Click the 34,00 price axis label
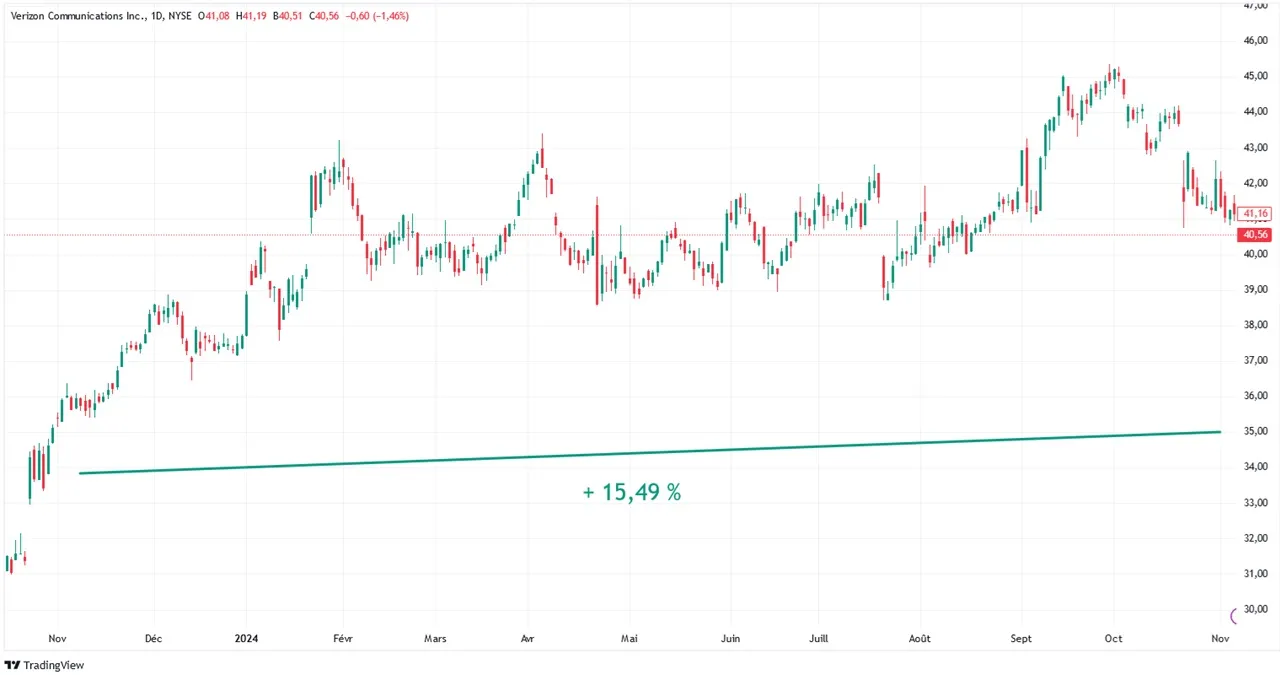This screenshot has width=1280, height=675. pos(1256,467)
